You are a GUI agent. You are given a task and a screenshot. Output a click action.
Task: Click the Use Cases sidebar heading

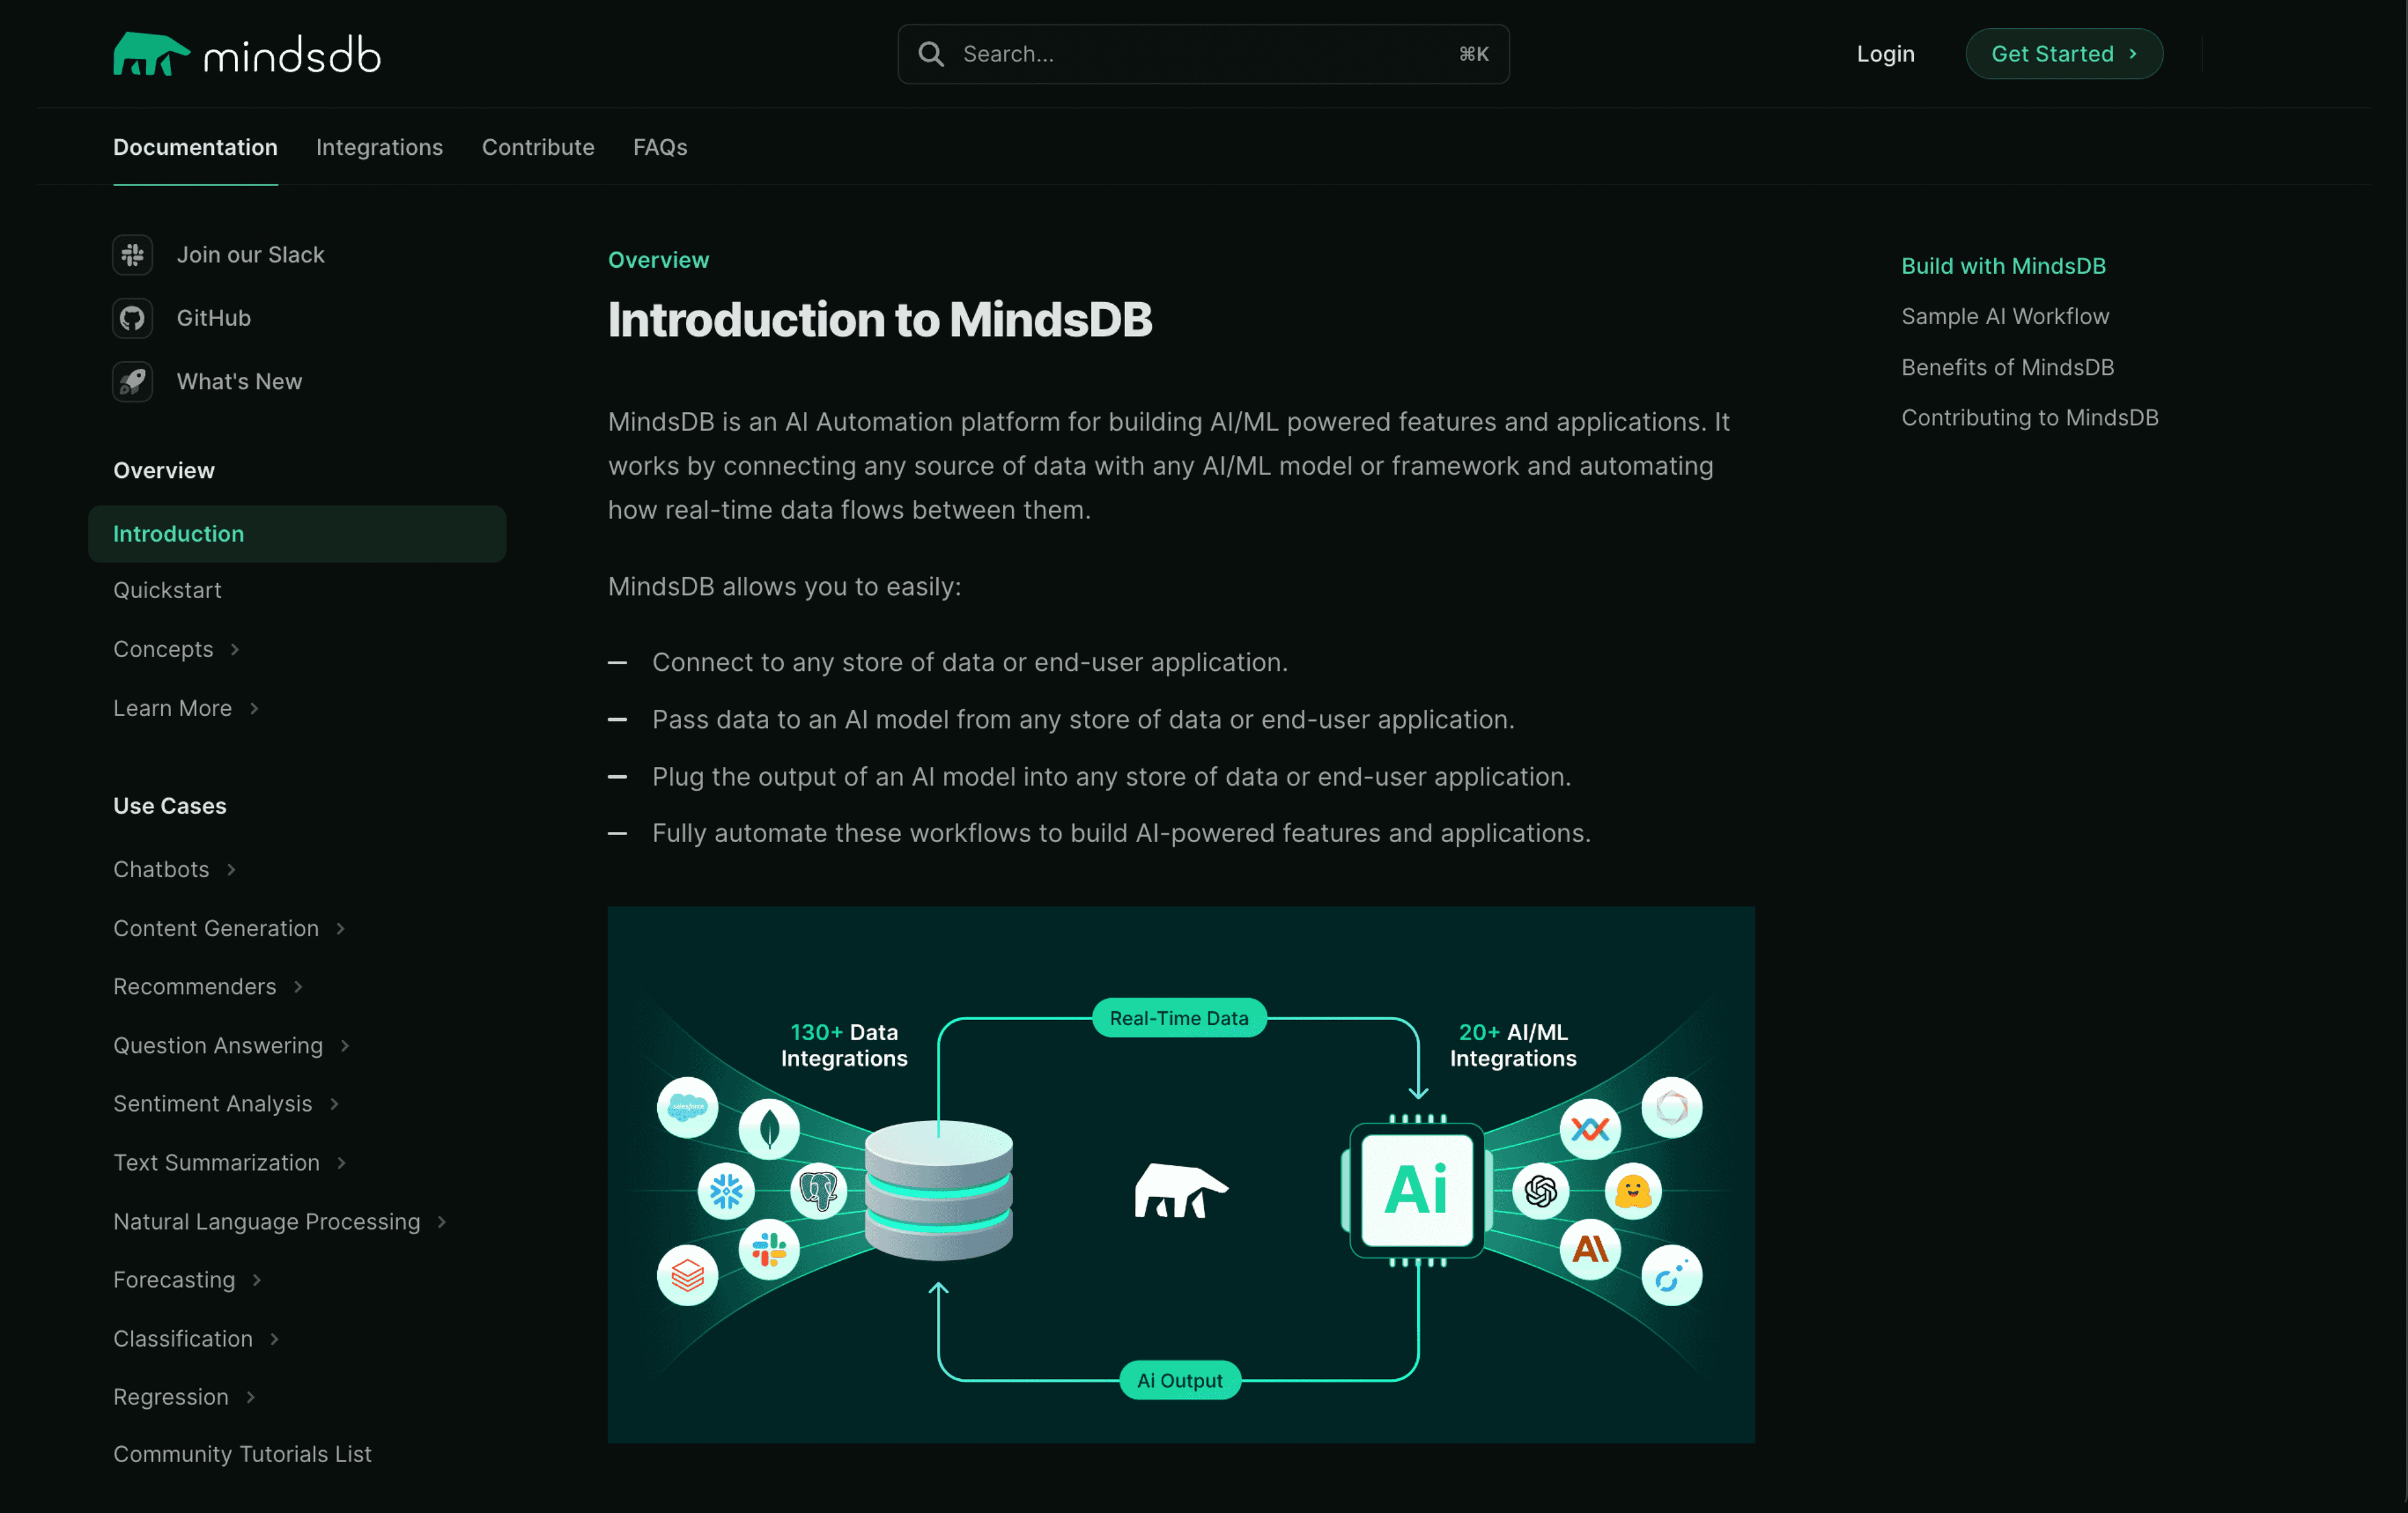click(170, 806)
